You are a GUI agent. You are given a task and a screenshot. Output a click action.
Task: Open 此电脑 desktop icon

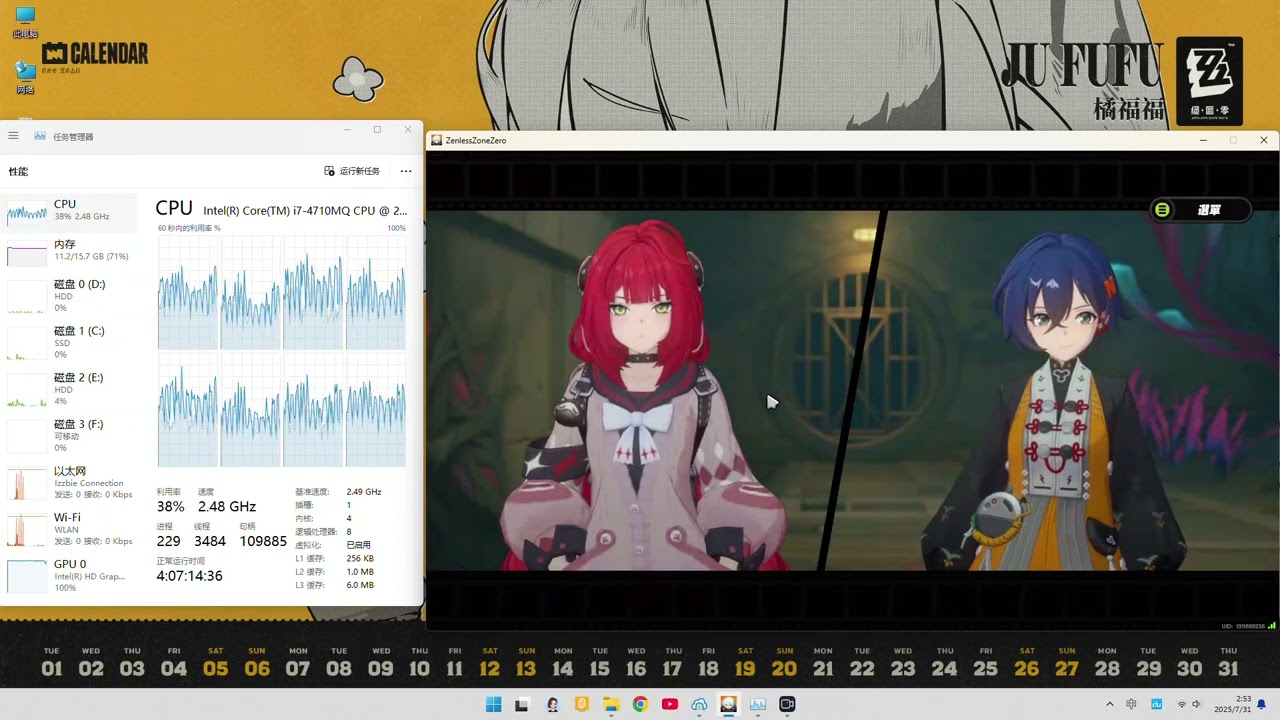pyautogui.click(x=25, y=22)
